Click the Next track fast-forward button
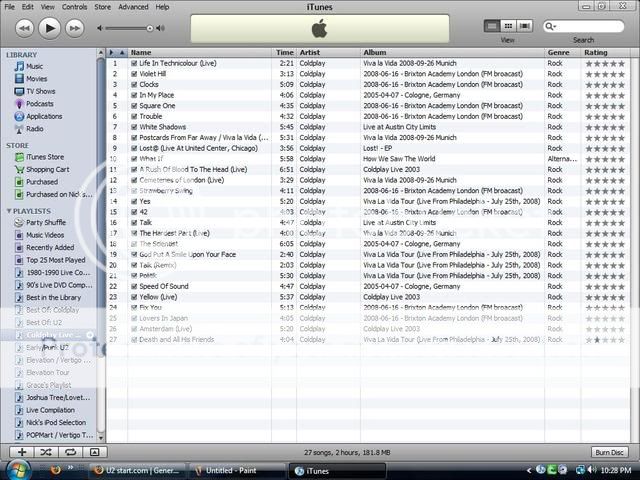Viewport: 640px width, 480px height. (x=75, y=29)
